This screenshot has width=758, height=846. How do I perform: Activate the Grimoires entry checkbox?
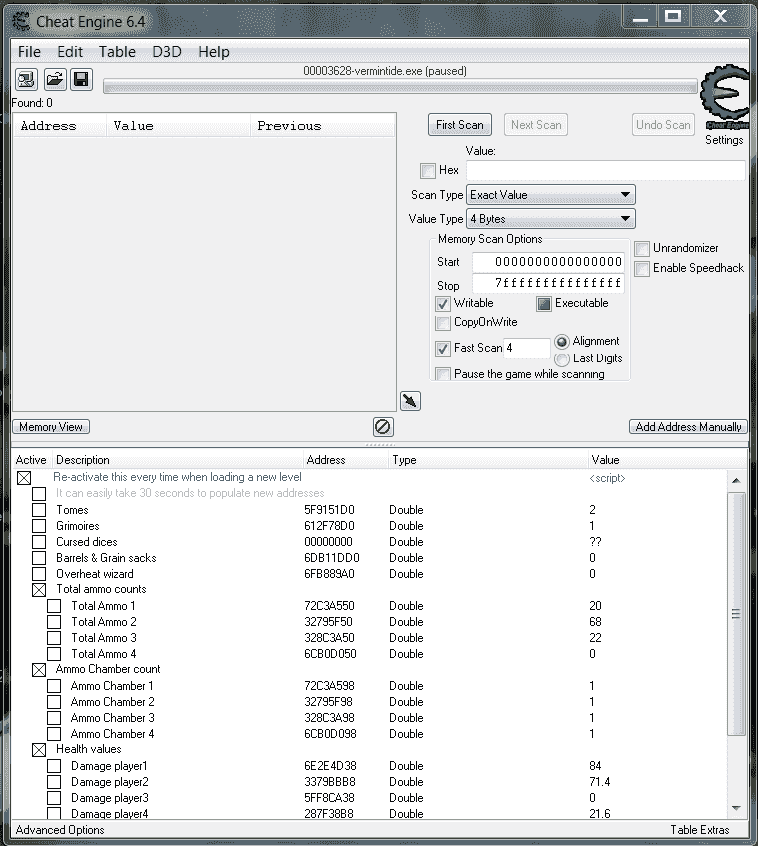point(39,526)
